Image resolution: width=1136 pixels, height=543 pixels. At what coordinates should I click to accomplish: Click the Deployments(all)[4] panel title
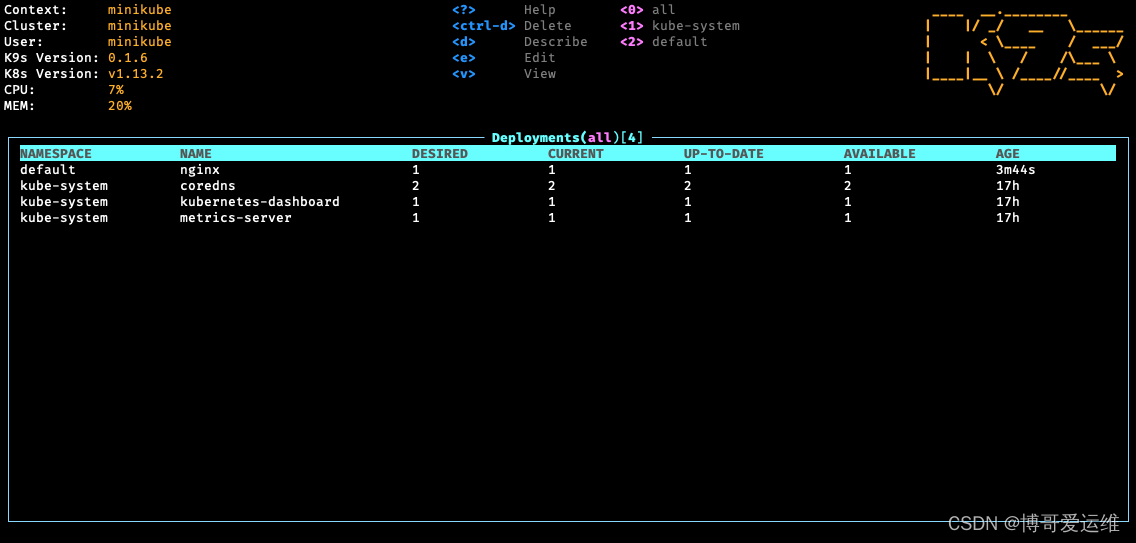567,138
